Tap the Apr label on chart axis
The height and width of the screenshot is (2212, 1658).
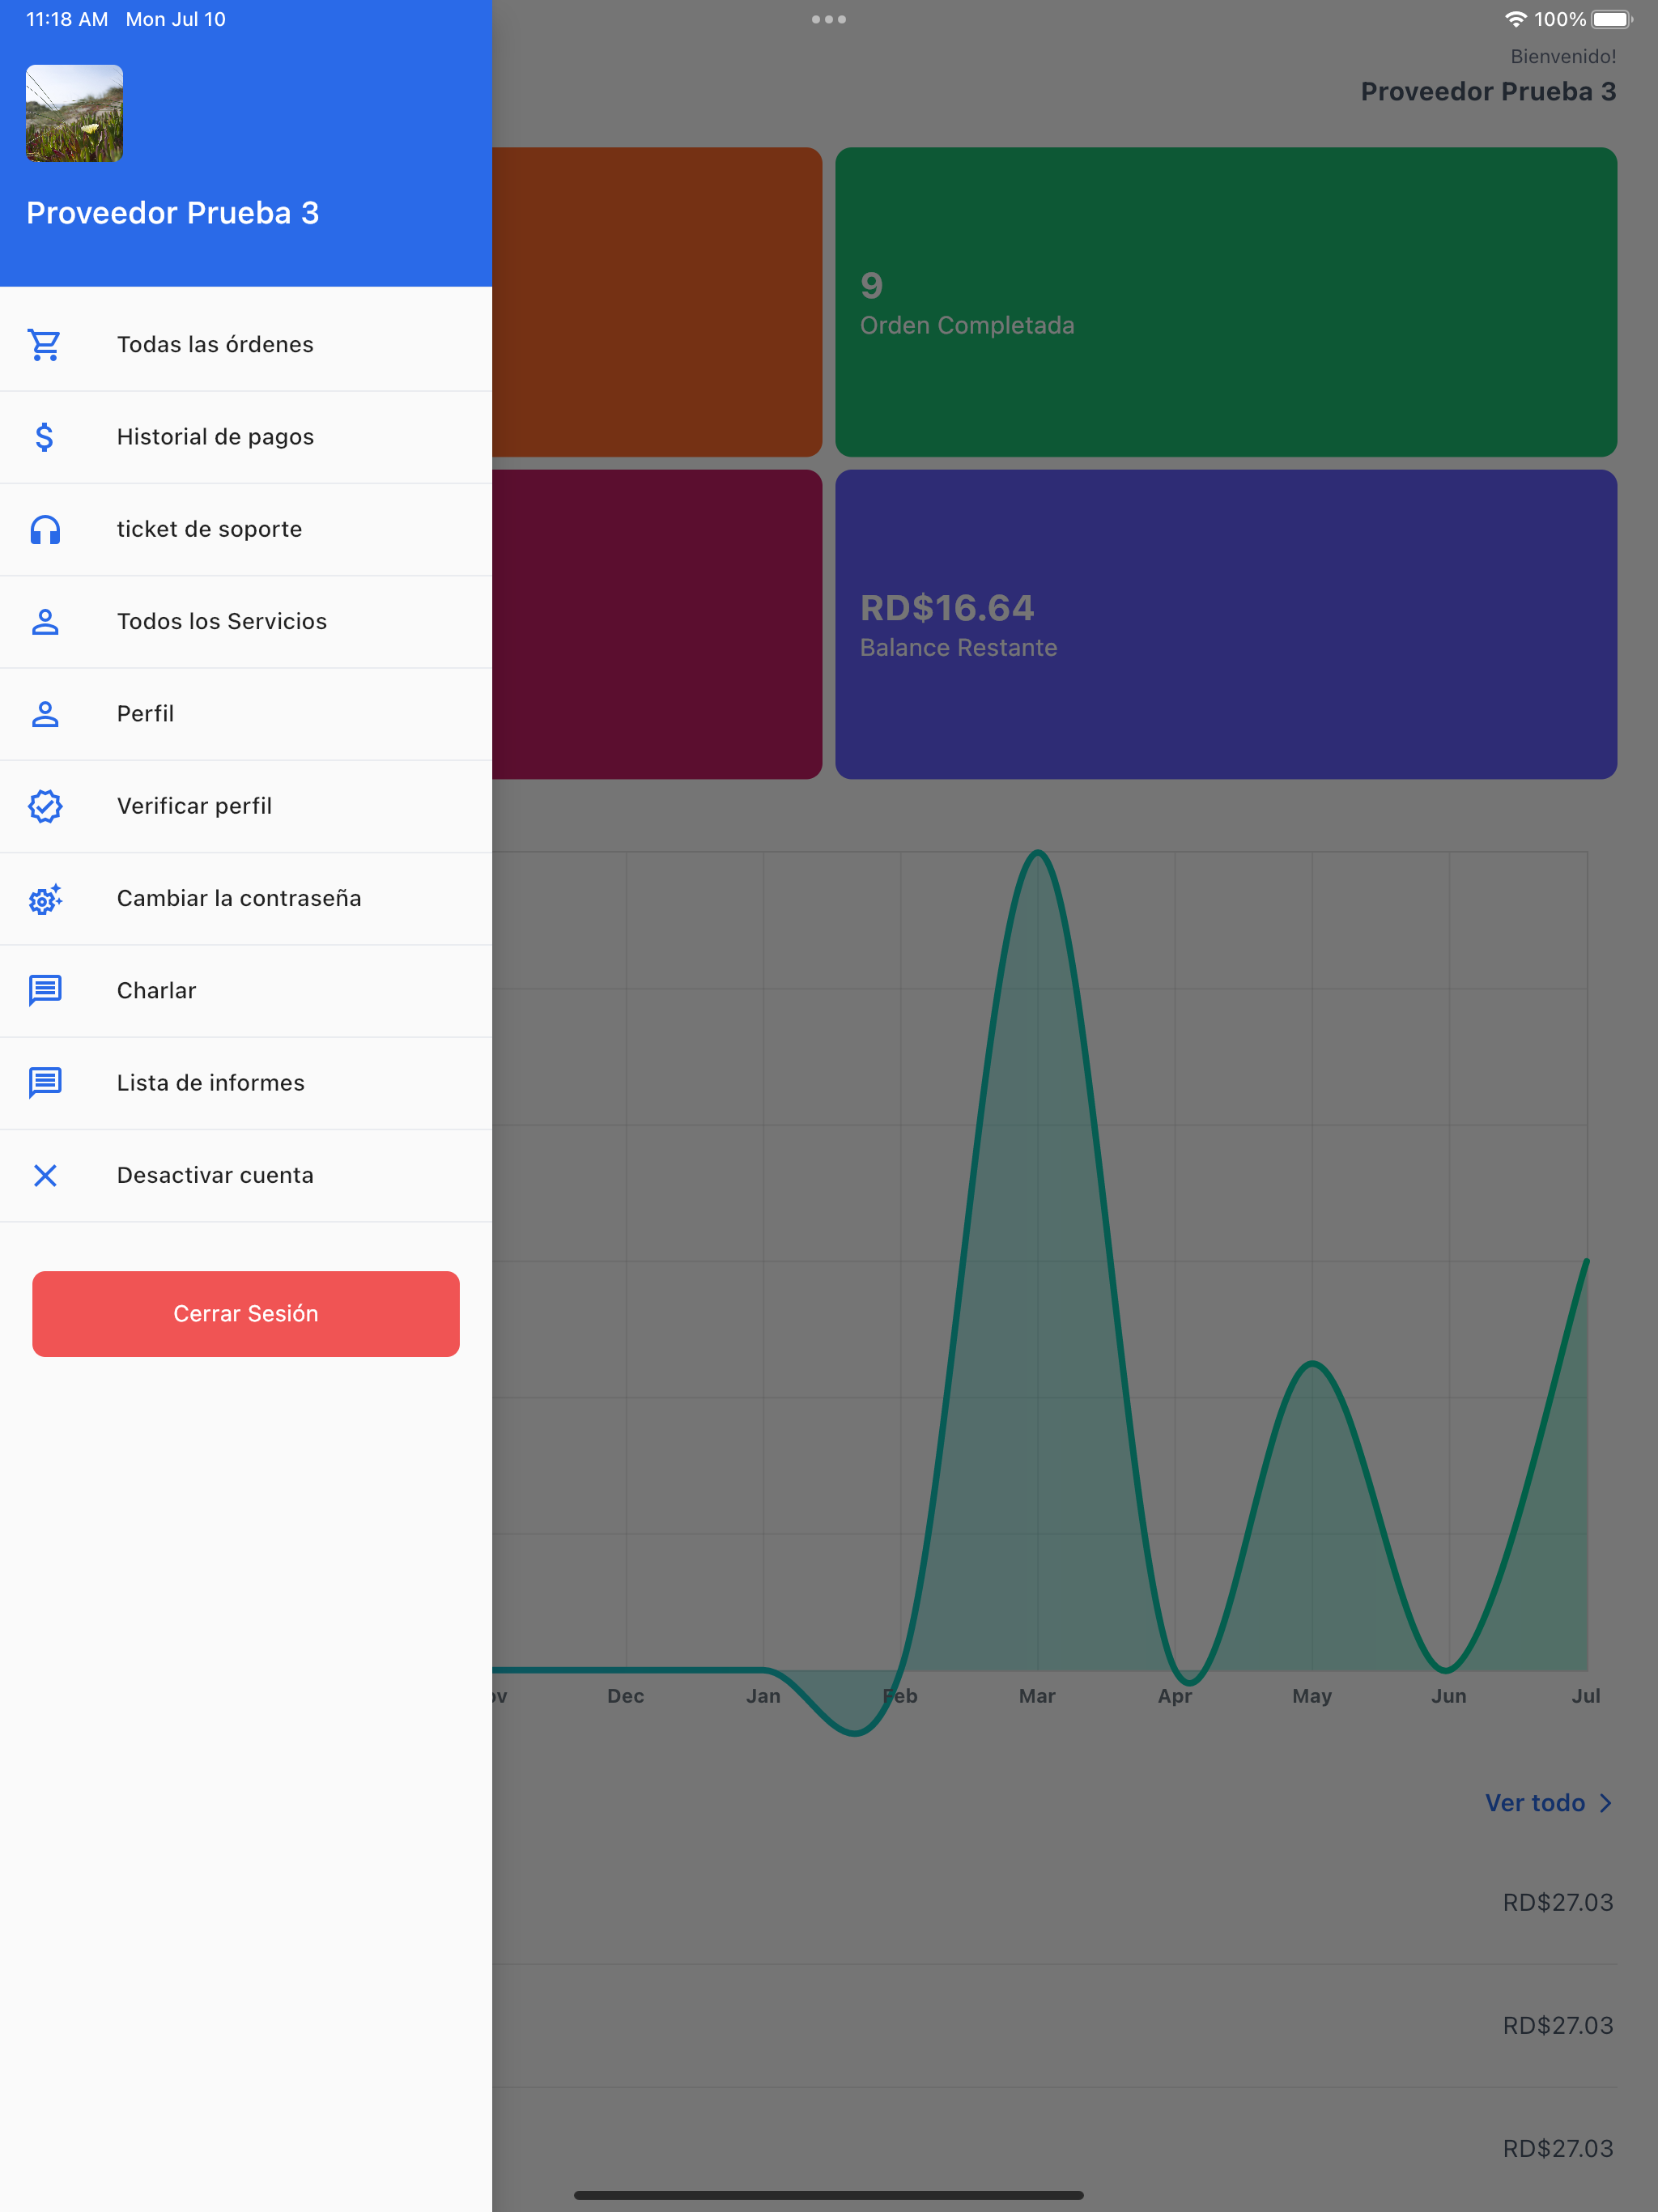(x=1175, y=1696)
